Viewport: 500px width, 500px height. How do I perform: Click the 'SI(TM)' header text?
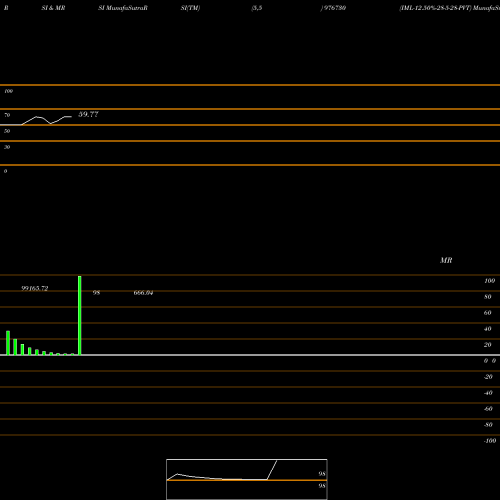[190, 8]
